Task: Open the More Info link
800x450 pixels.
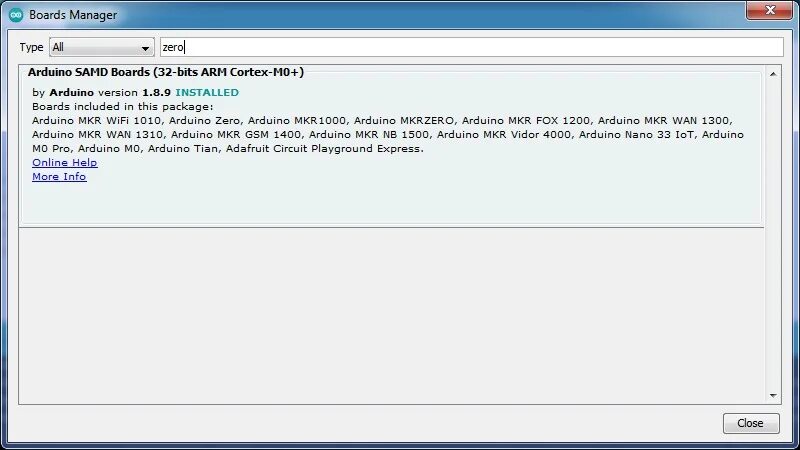Action: pos(59,177)
